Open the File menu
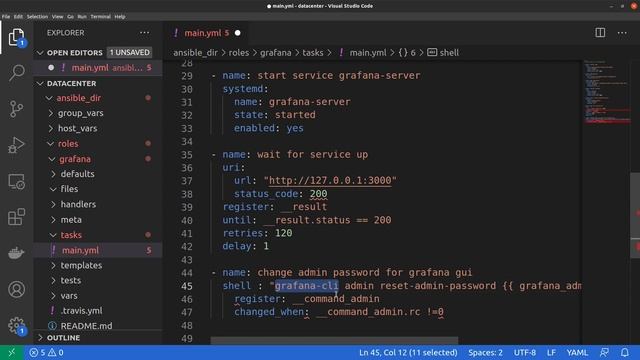 [6, 17]
